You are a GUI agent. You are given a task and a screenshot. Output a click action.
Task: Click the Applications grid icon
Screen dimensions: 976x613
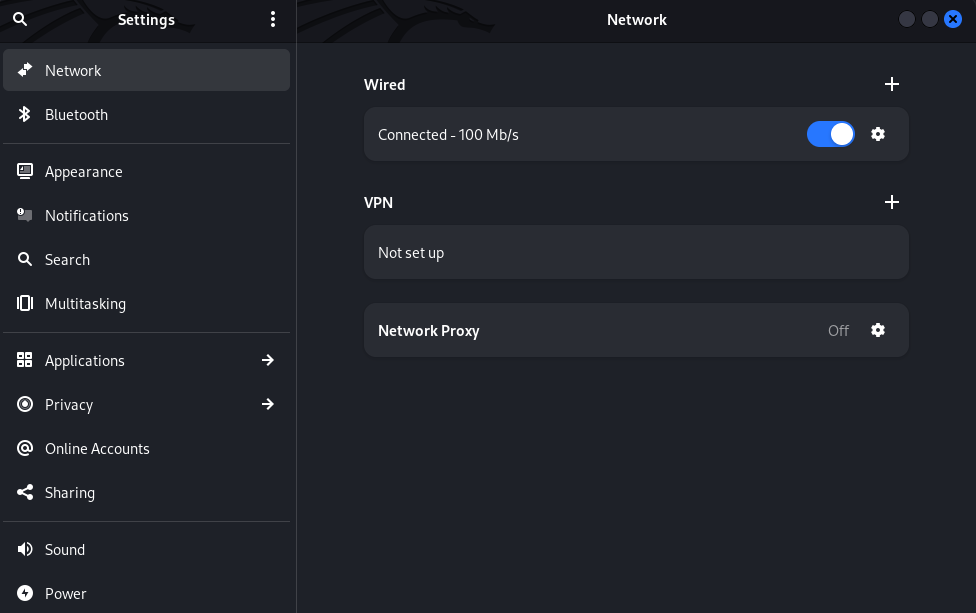tap(25, 360)
